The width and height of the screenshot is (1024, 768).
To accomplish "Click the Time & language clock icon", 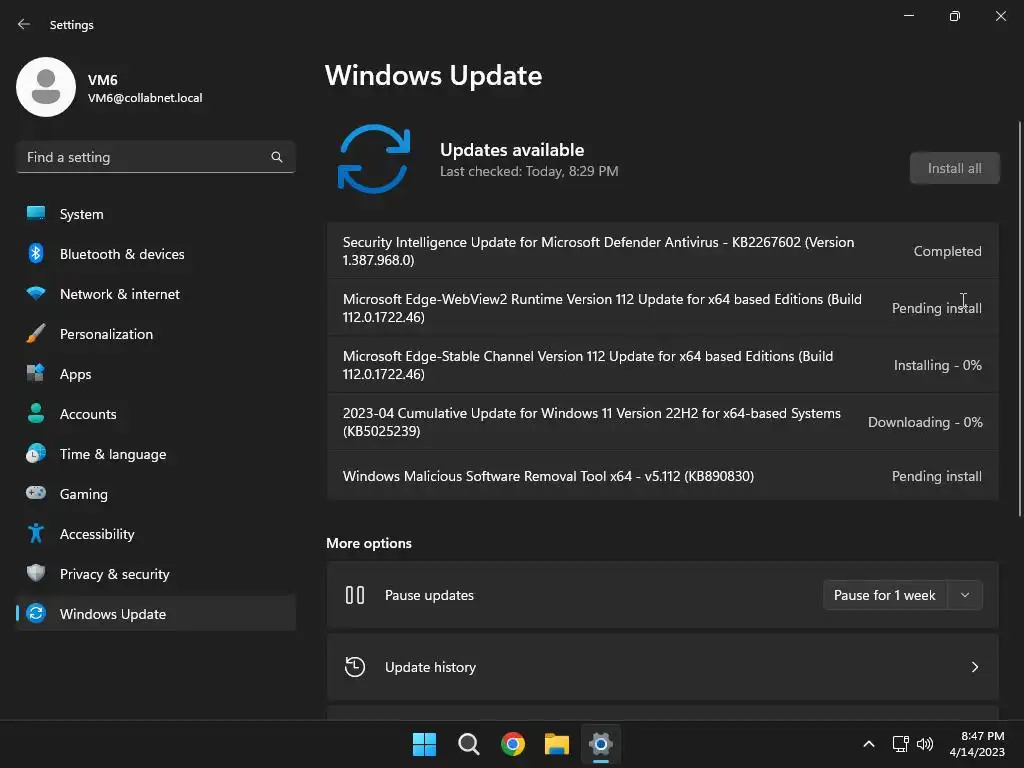I will [x=36, y=453].
